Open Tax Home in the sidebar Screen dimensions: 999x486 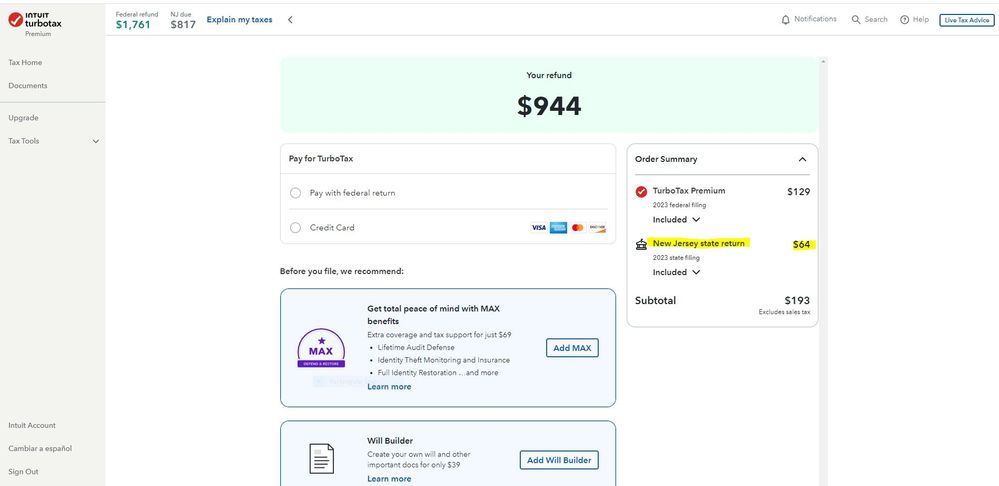[x=25, y=62]
